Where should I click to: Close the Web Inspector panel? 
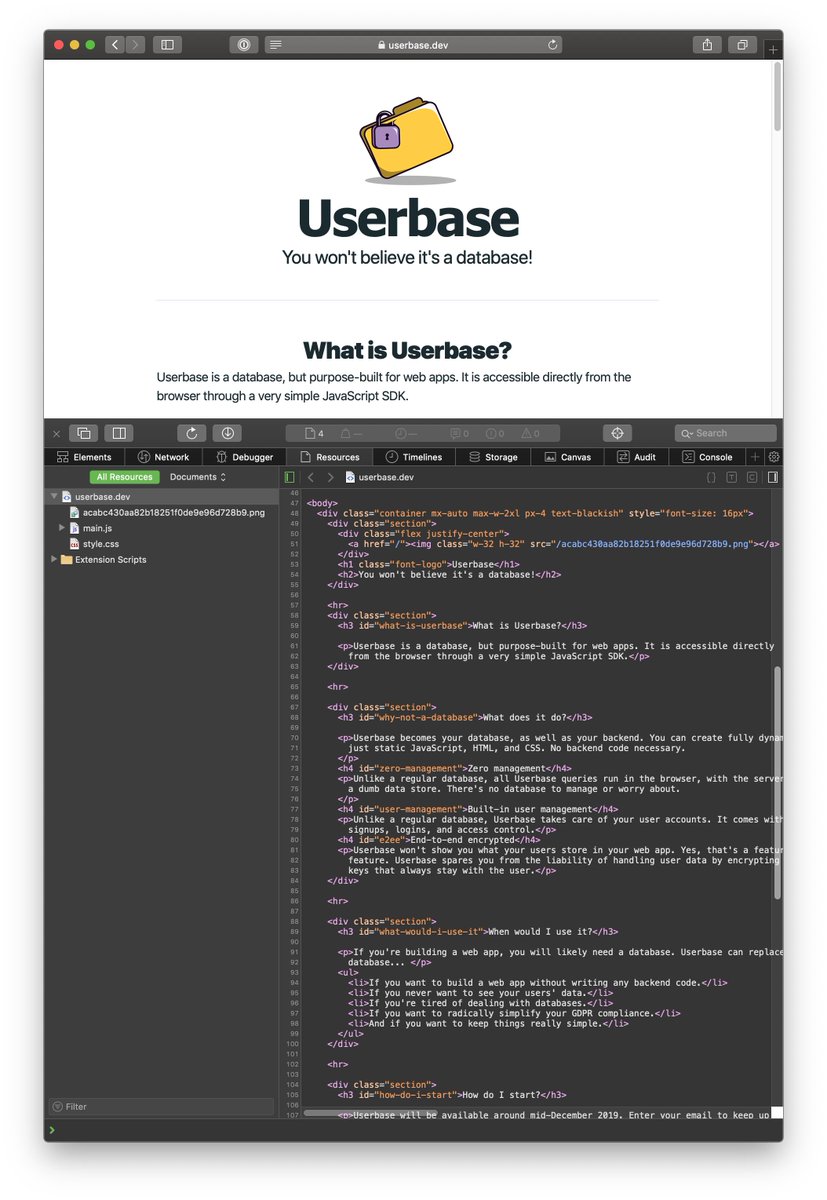[56, 433]
